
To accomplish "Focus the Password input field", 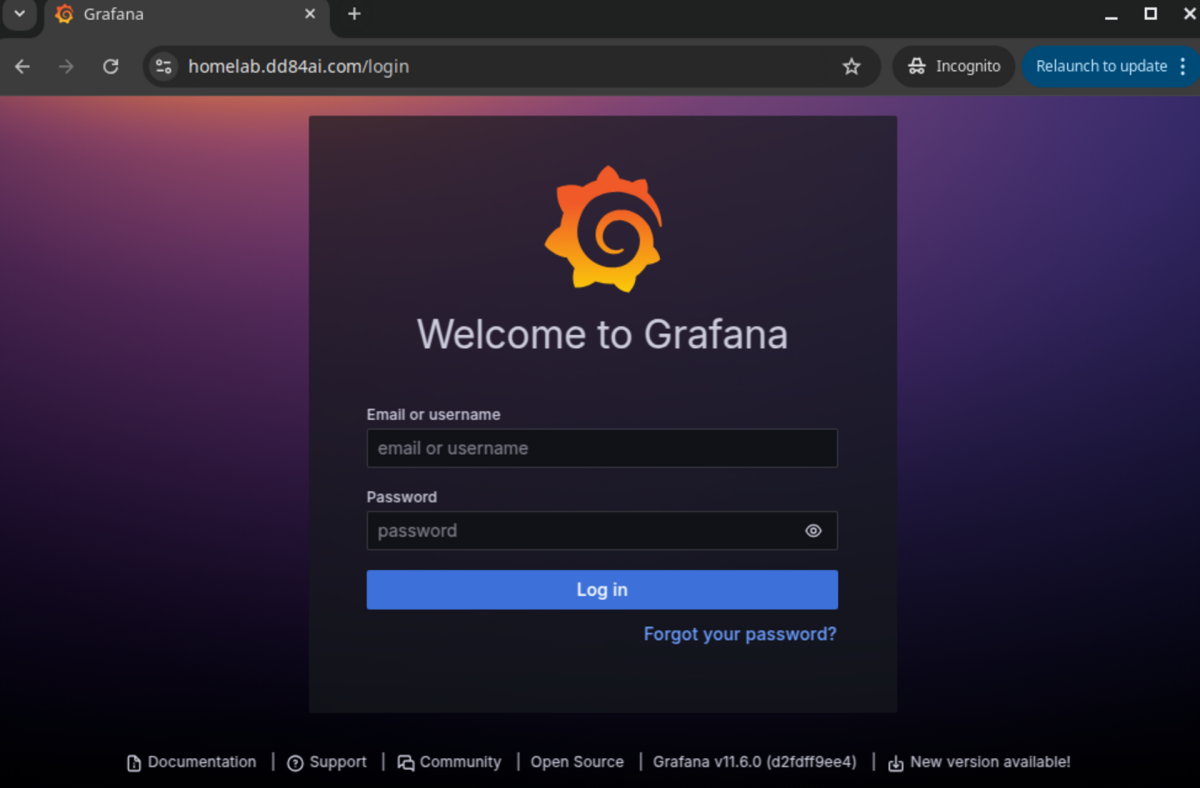I will pyautogui.click(x=585, y=531).
